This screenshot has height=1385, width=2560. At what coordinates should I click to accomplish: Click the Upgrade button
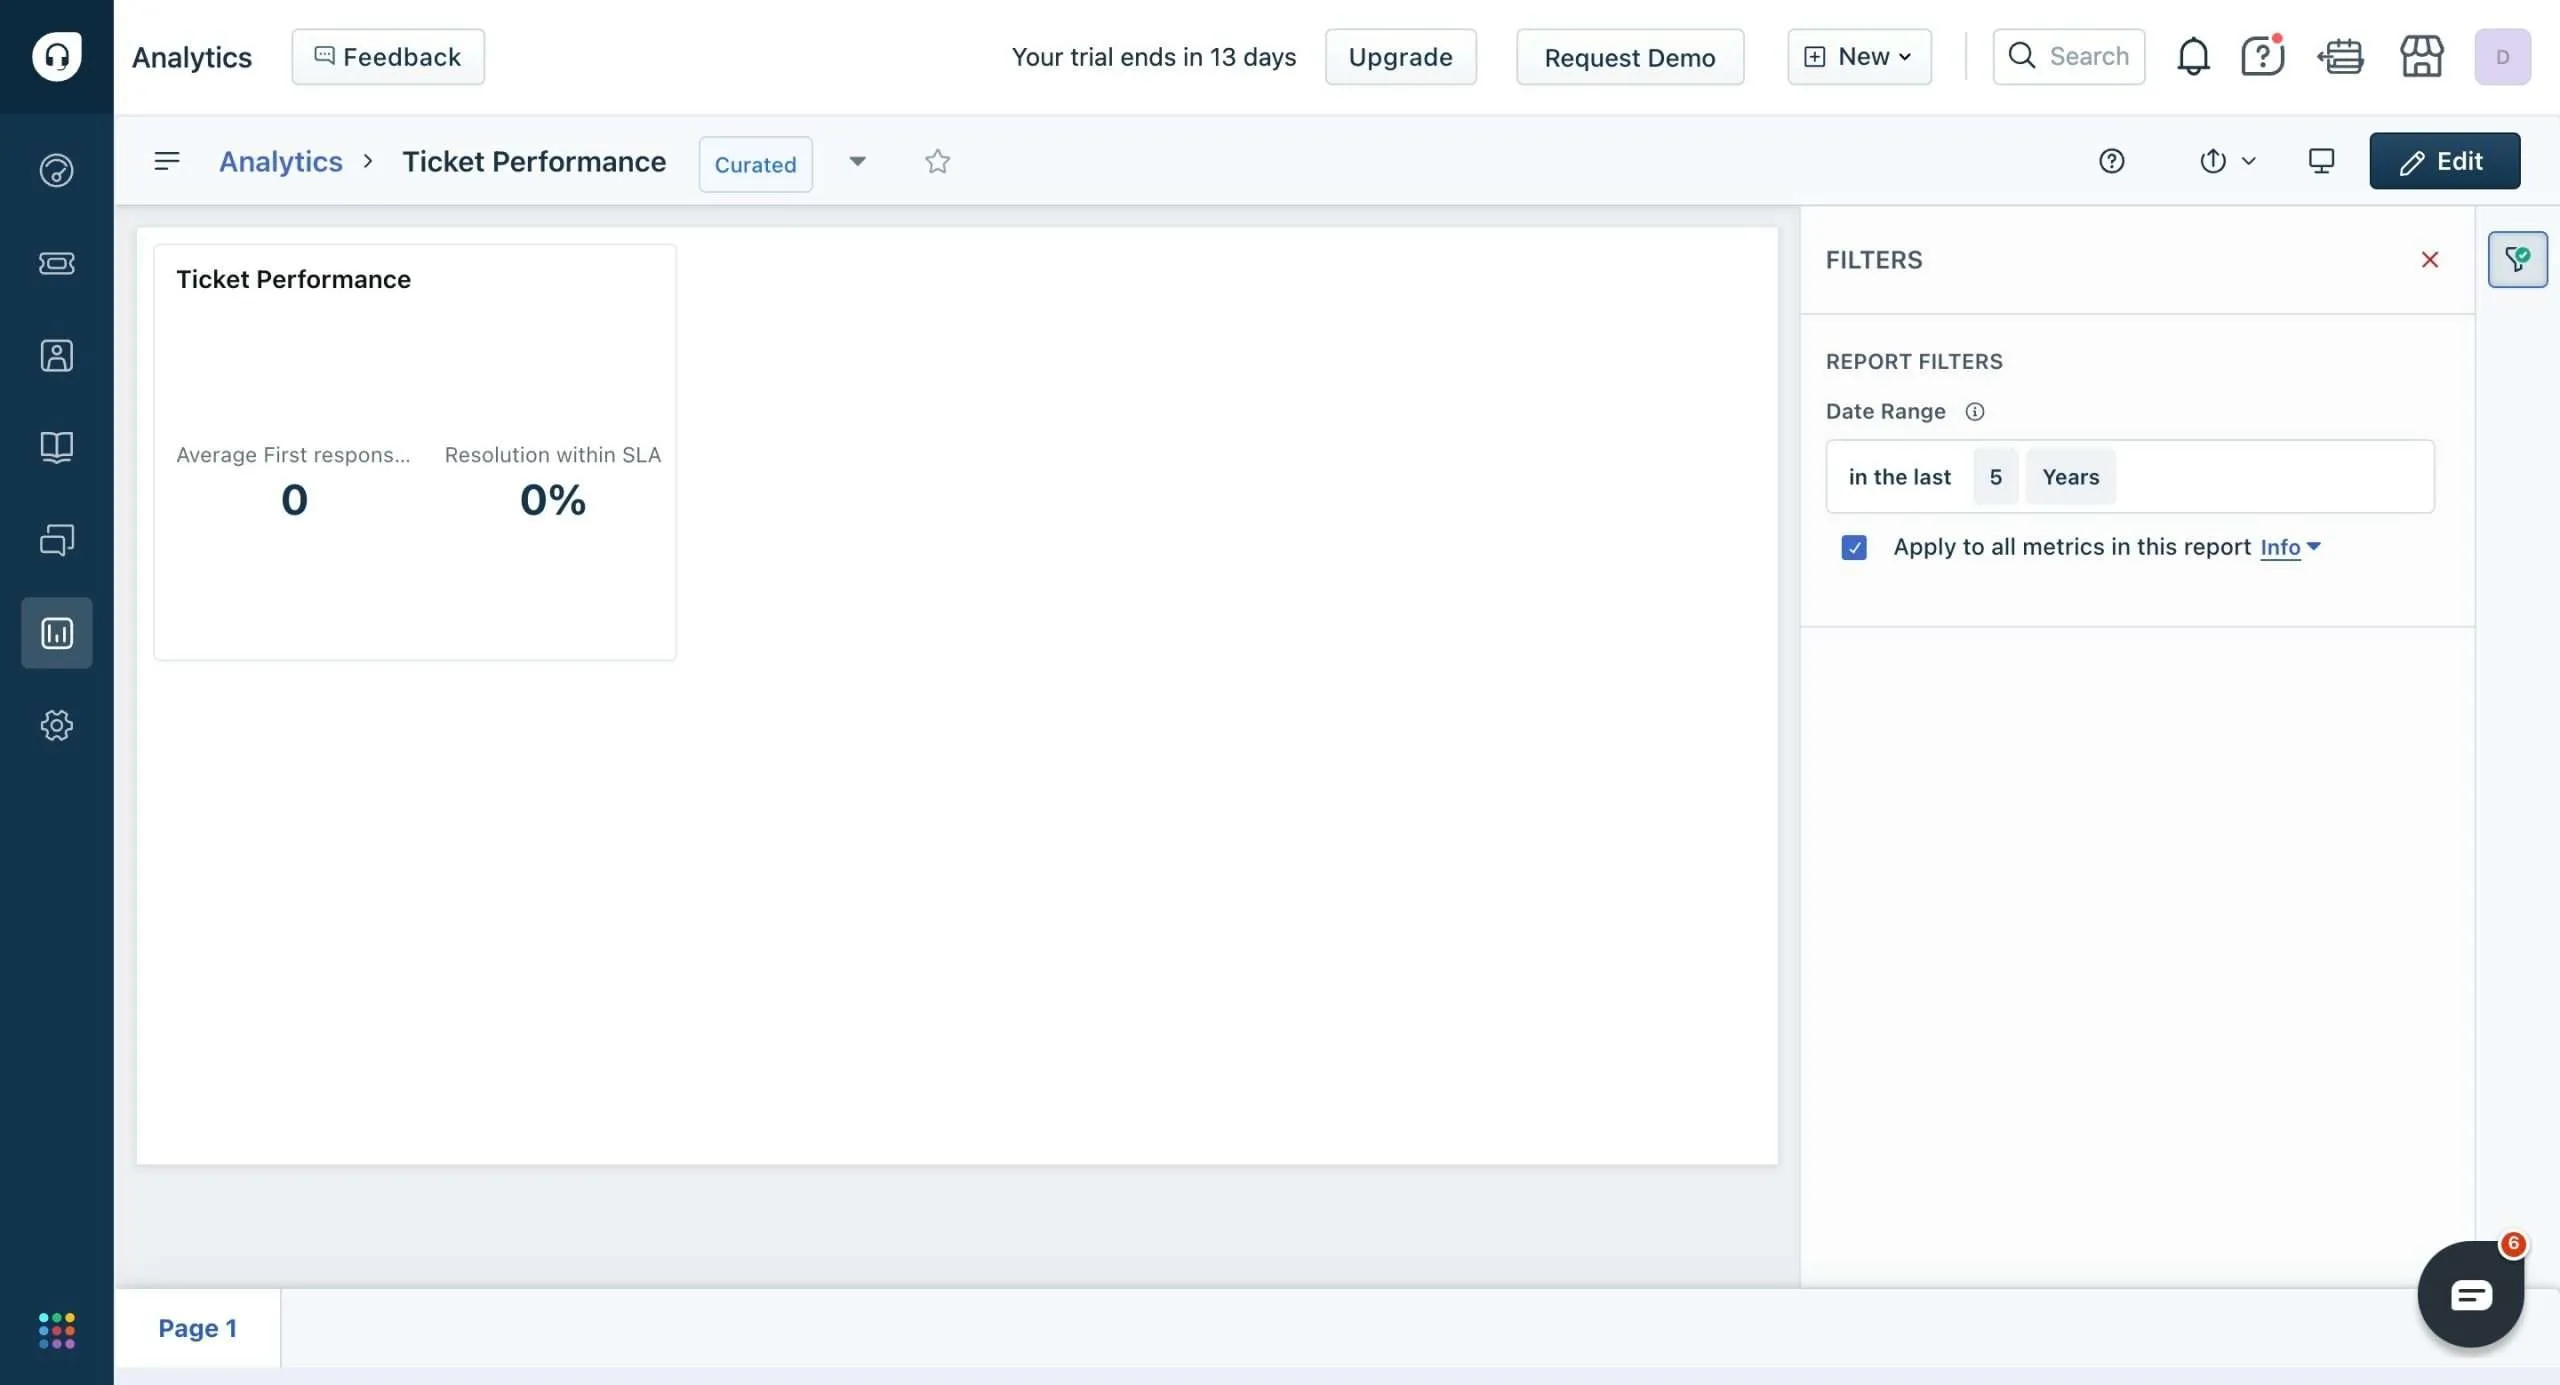point(1400,57)
